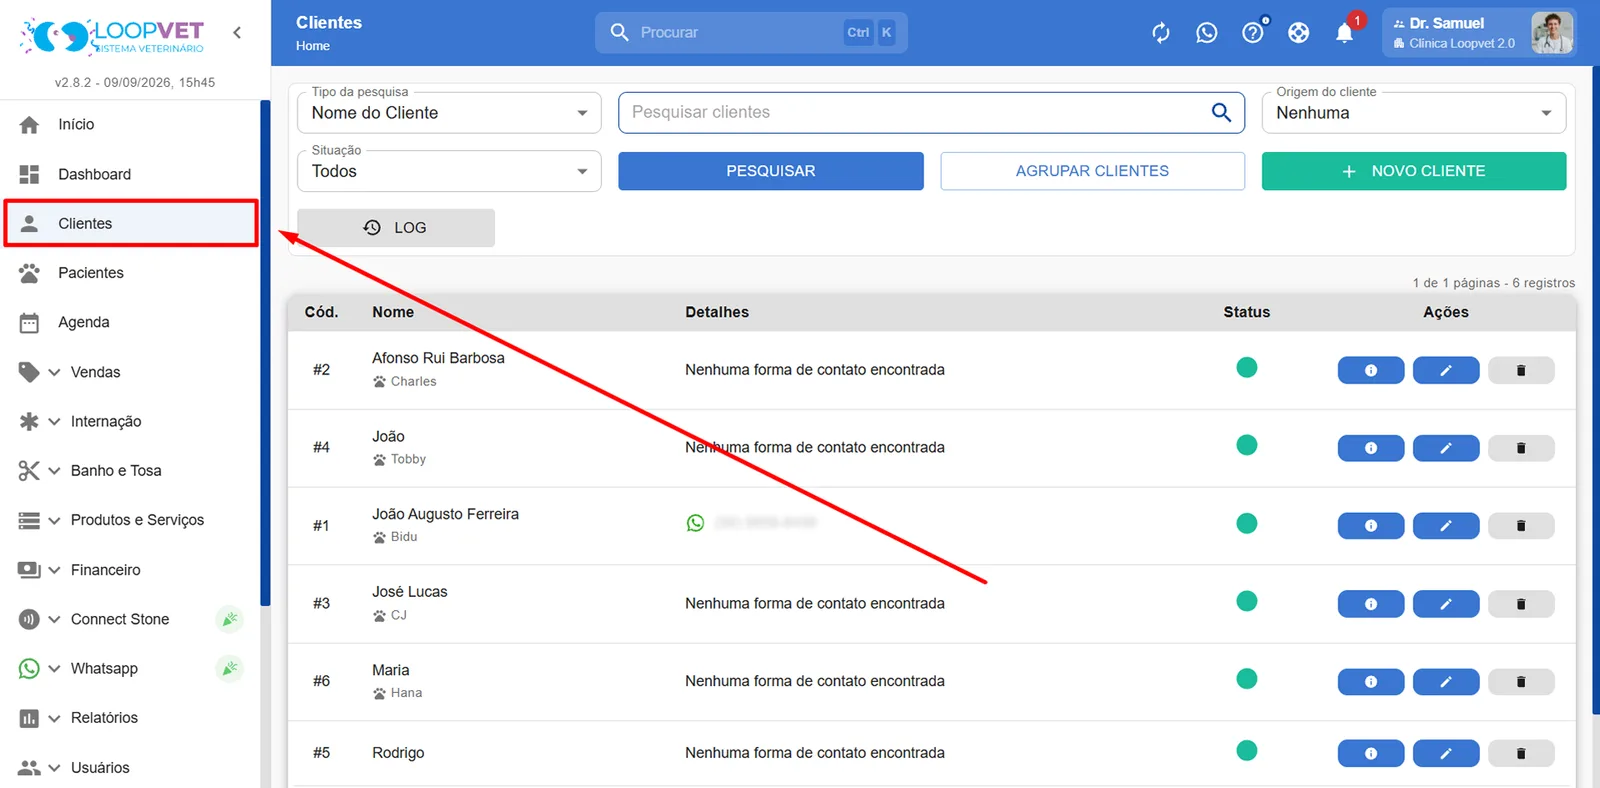
Task: View info for client João #4
Action: [1371, 448]
